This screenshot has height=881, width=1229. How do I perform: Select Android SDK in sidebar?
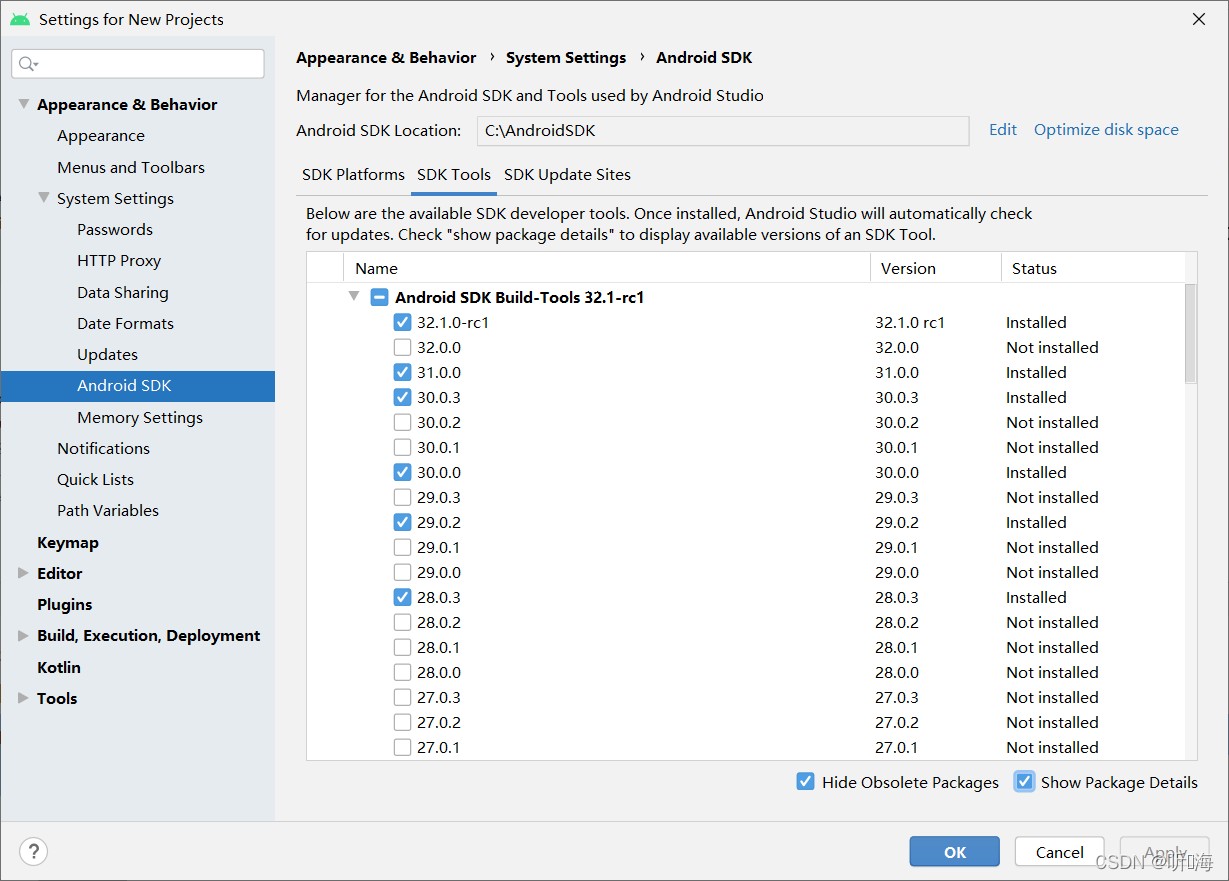click(138, 386)
